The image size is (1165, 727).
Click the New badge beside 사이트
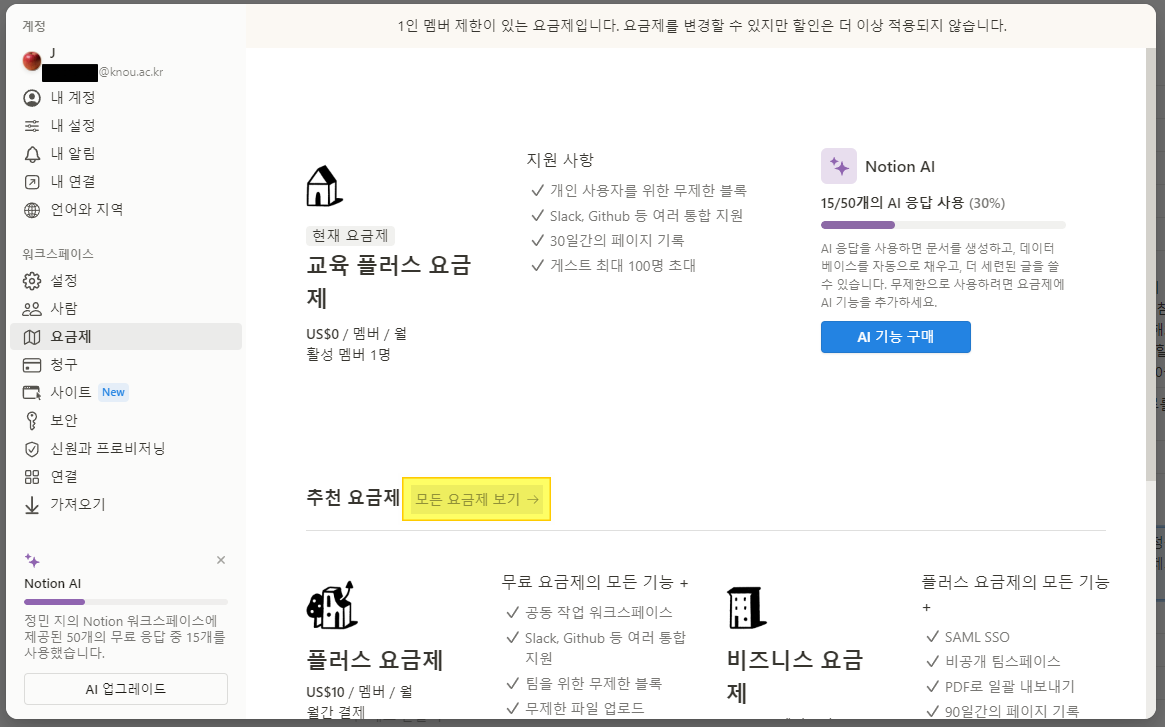[x=114, y=392]
